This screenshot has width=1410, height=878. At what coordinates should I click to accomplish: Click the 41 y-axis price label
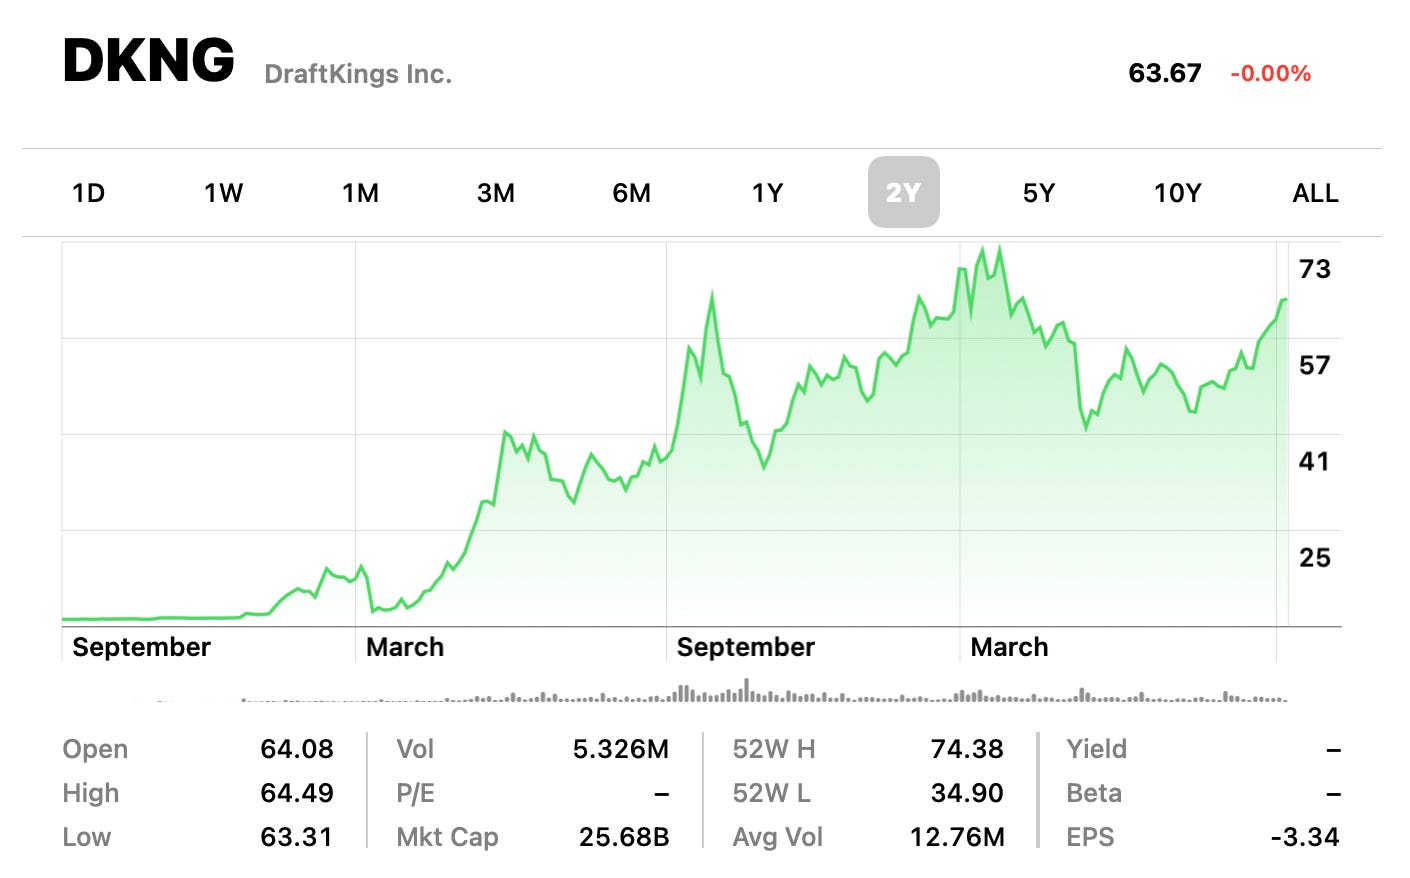tap(1315, 461)
